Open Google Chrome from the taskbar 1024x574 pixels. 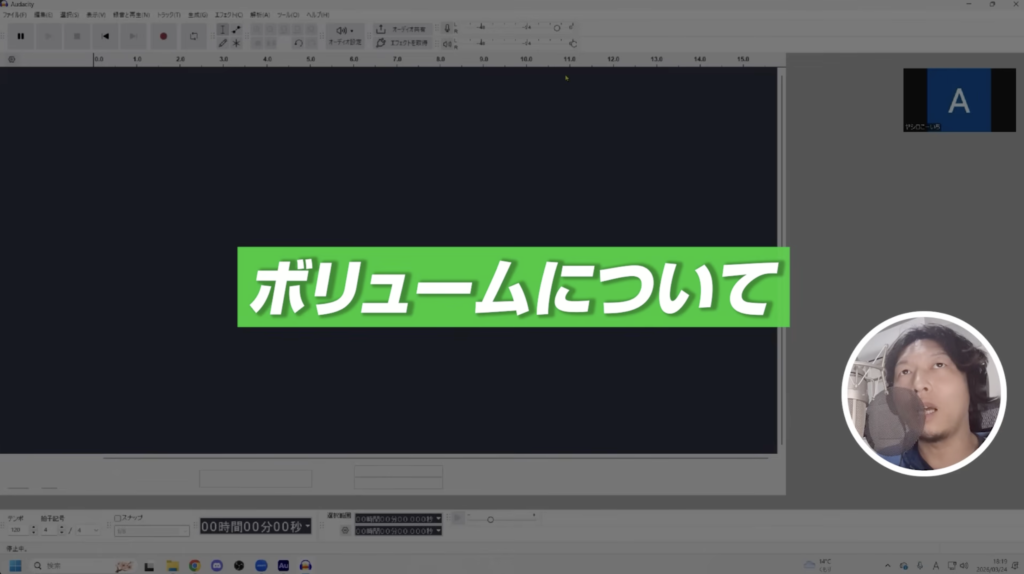tap(195, 565)
